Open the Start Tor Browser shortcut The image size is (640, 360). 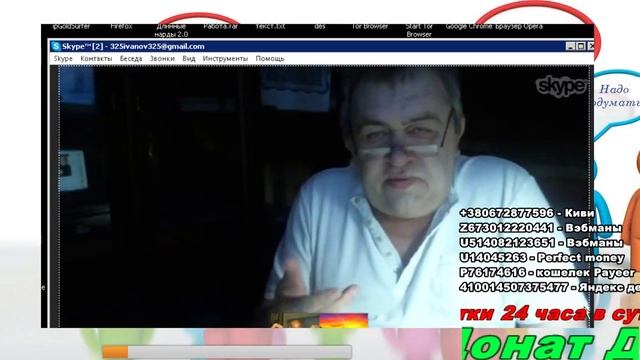tap(419, 31)
